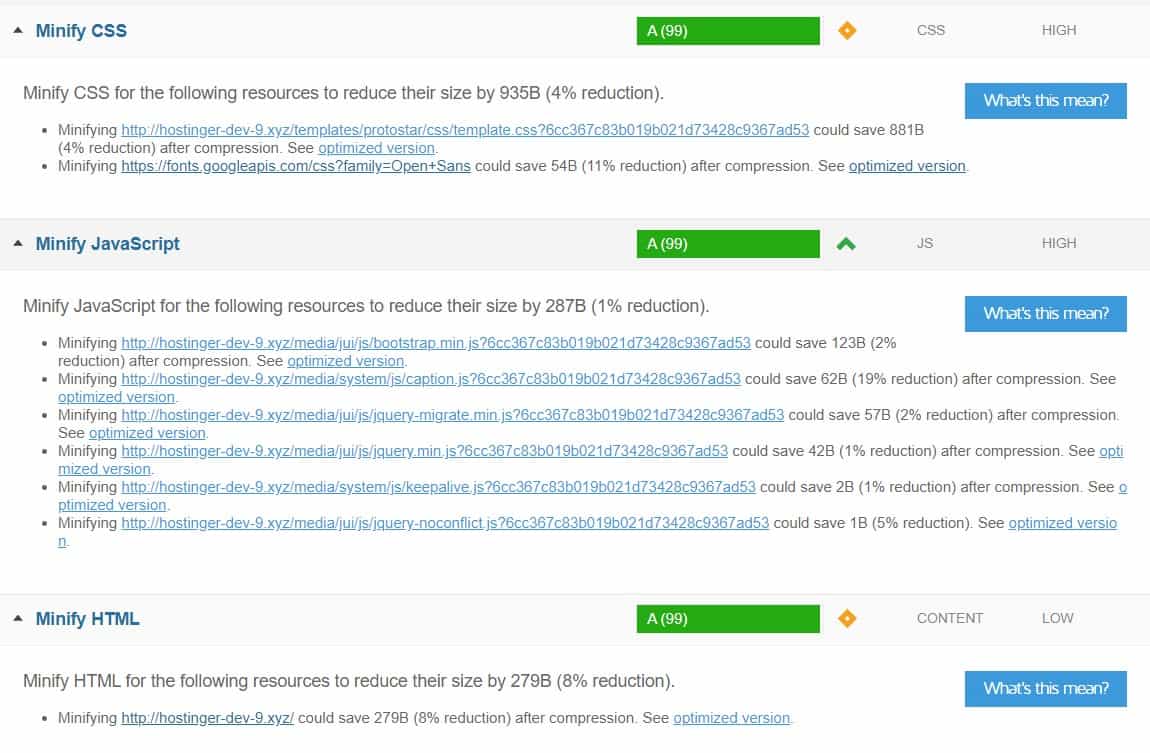Click the JS category label
This screenshot has width=1150, height=753.
pos(925,243)
